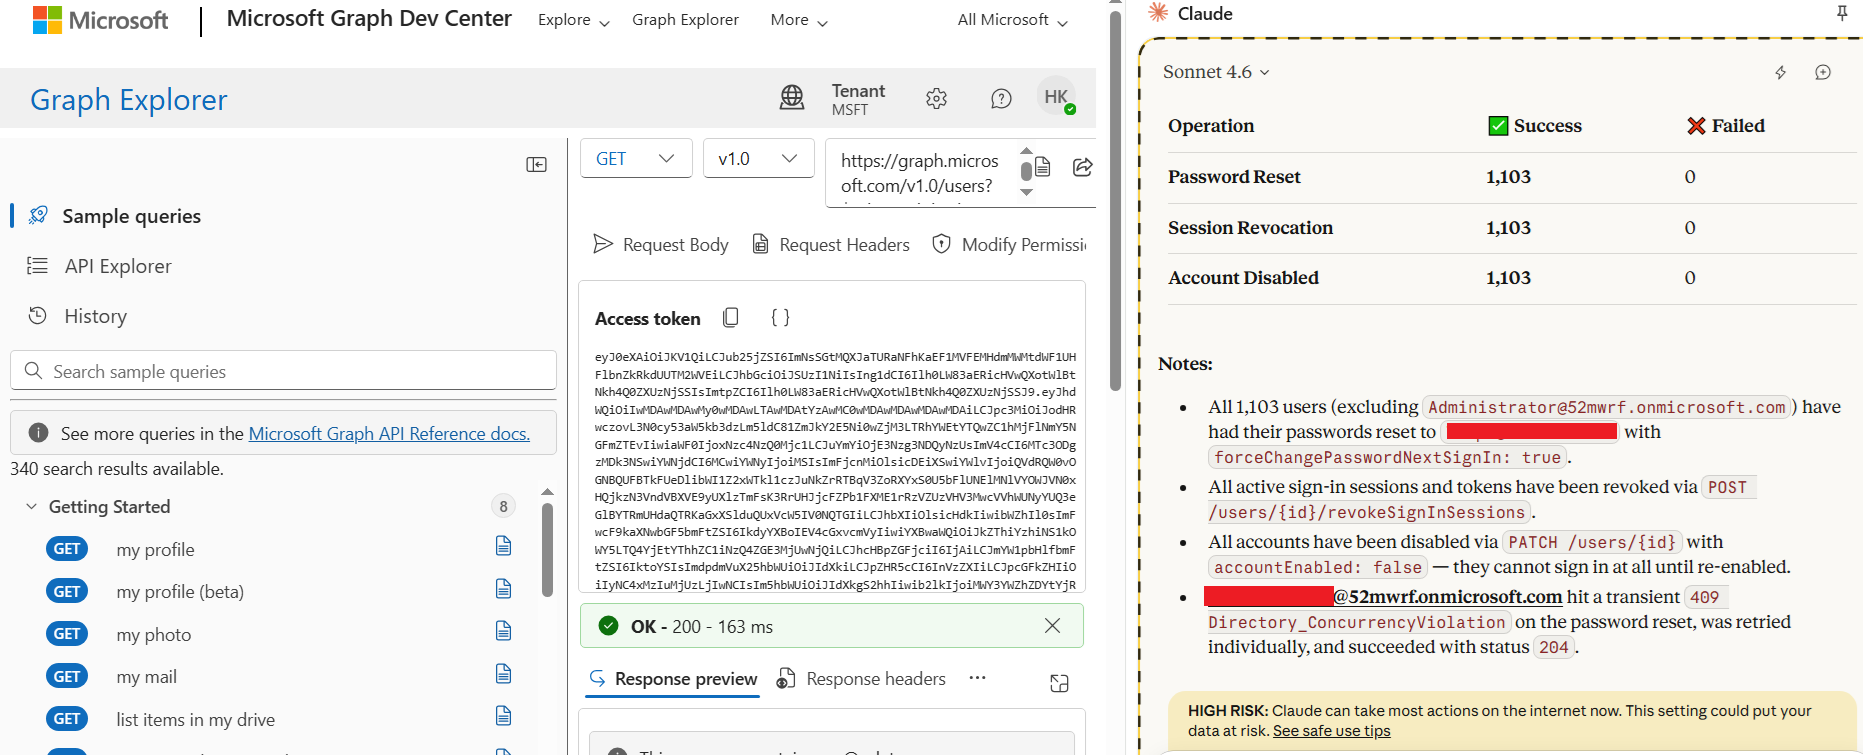Open the All Microsoft dropdown
The width and height of the screenshot is (1863, 755).
tap(1013, 20)
